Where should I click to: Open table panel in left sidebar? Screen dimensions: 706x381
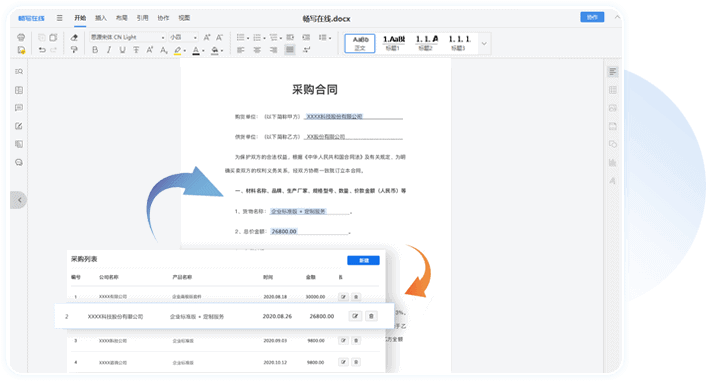19,90
